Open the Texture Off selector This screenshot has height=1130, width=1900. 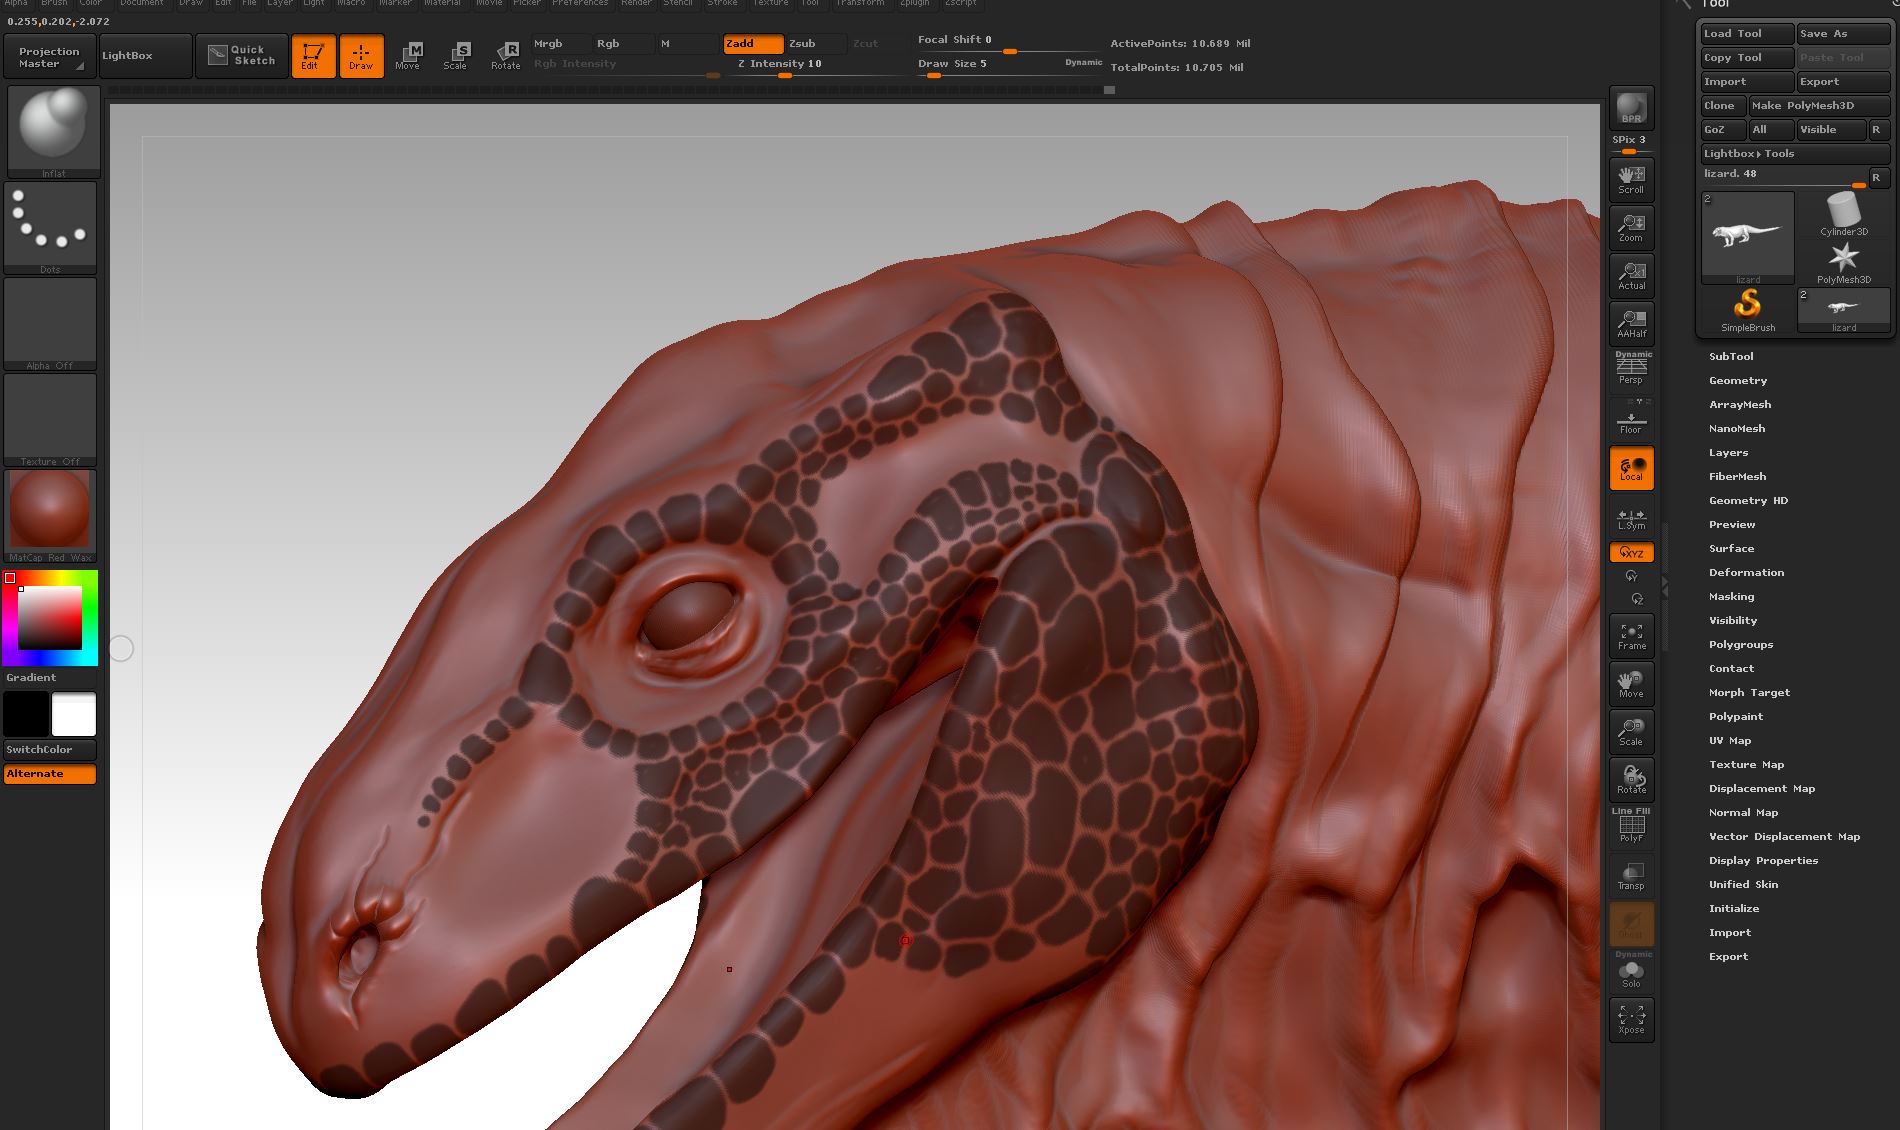pos(50,420)
